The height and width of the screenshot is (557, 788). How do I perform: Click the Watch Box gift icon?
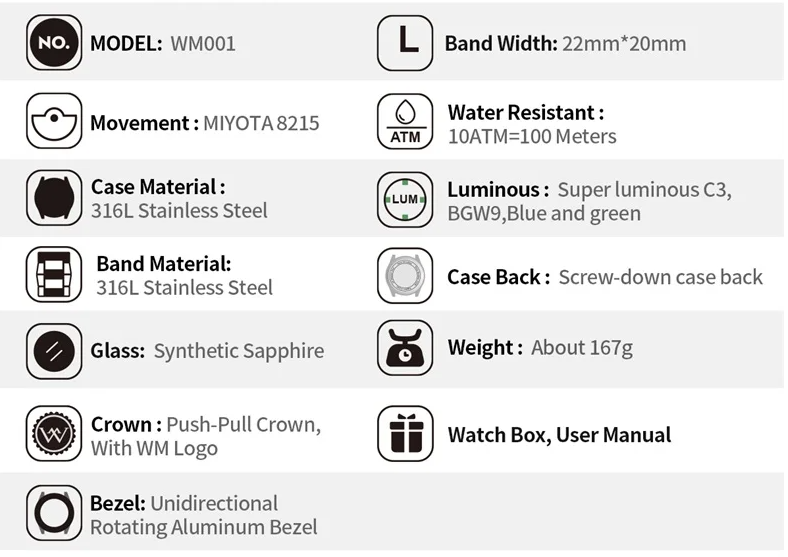coord(405,434)
